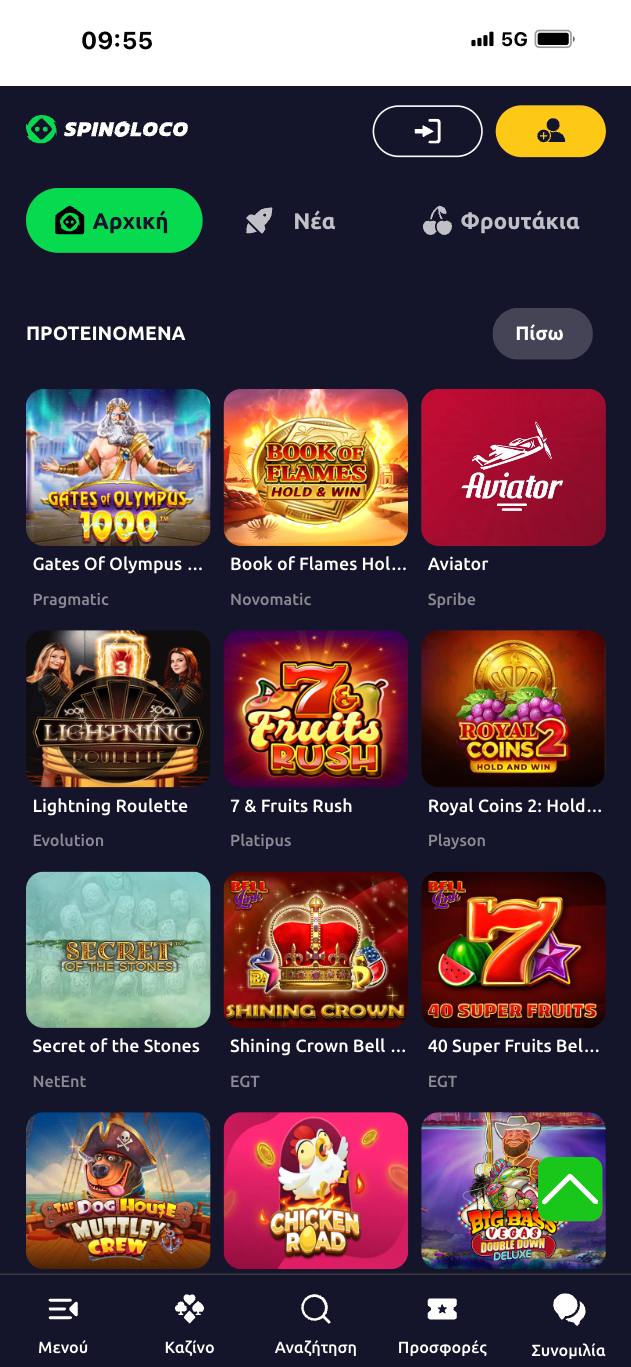Tap the green scroll-to-top arrow
631x1367 pixels.
pos(570,1189)
